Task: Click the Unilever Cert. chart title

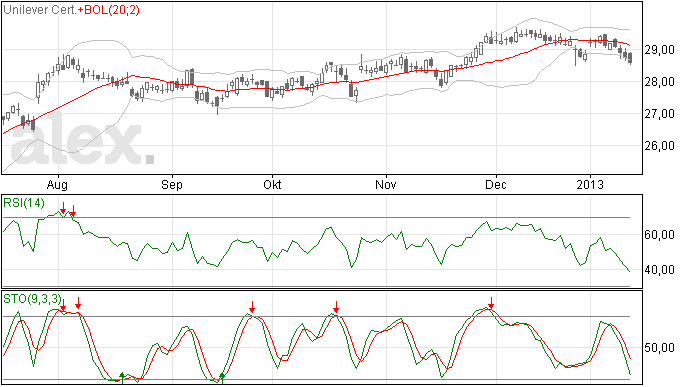Action: click(x=40, y=10)
